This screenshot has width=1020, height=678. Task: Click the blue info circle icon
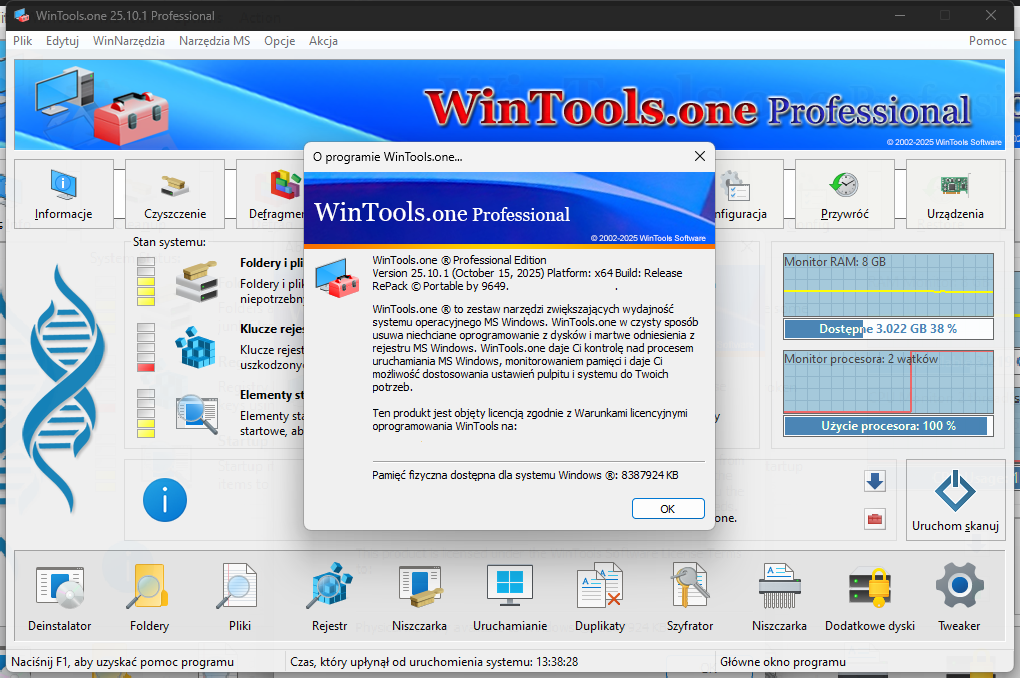click(165, 500)
